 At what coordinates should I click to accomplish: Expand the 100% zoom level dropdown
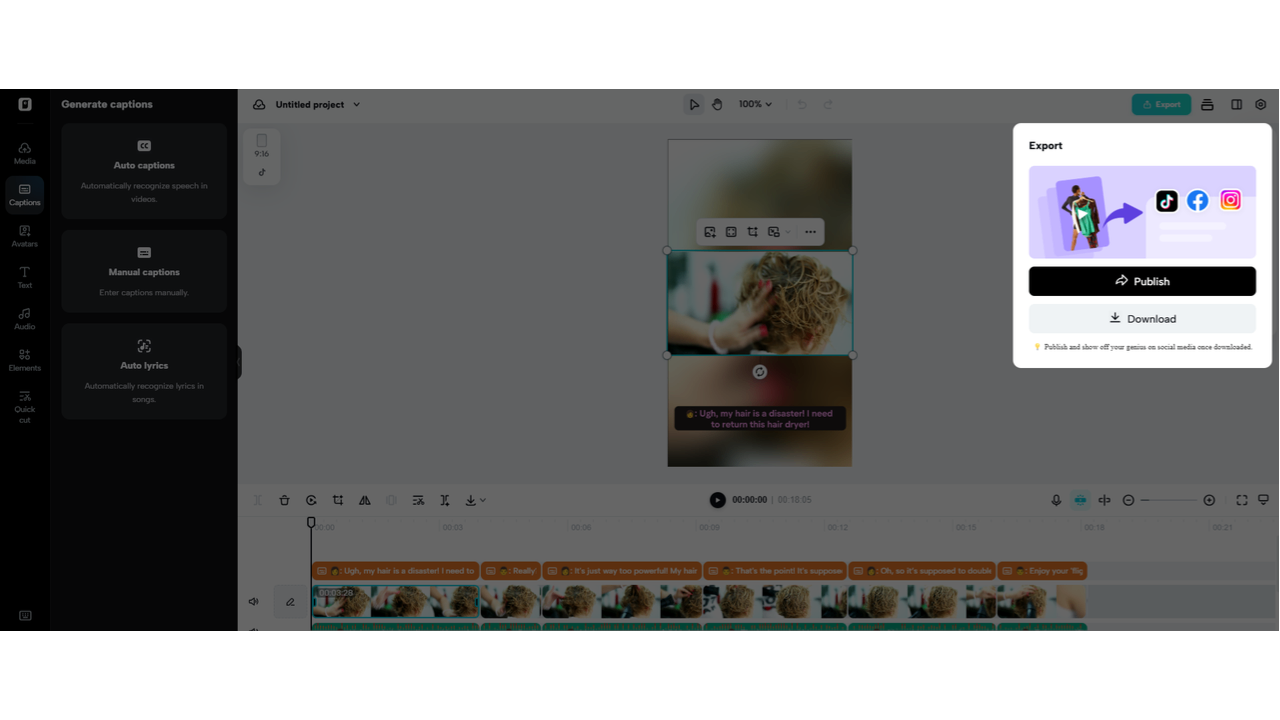click(x=755, y=104)
